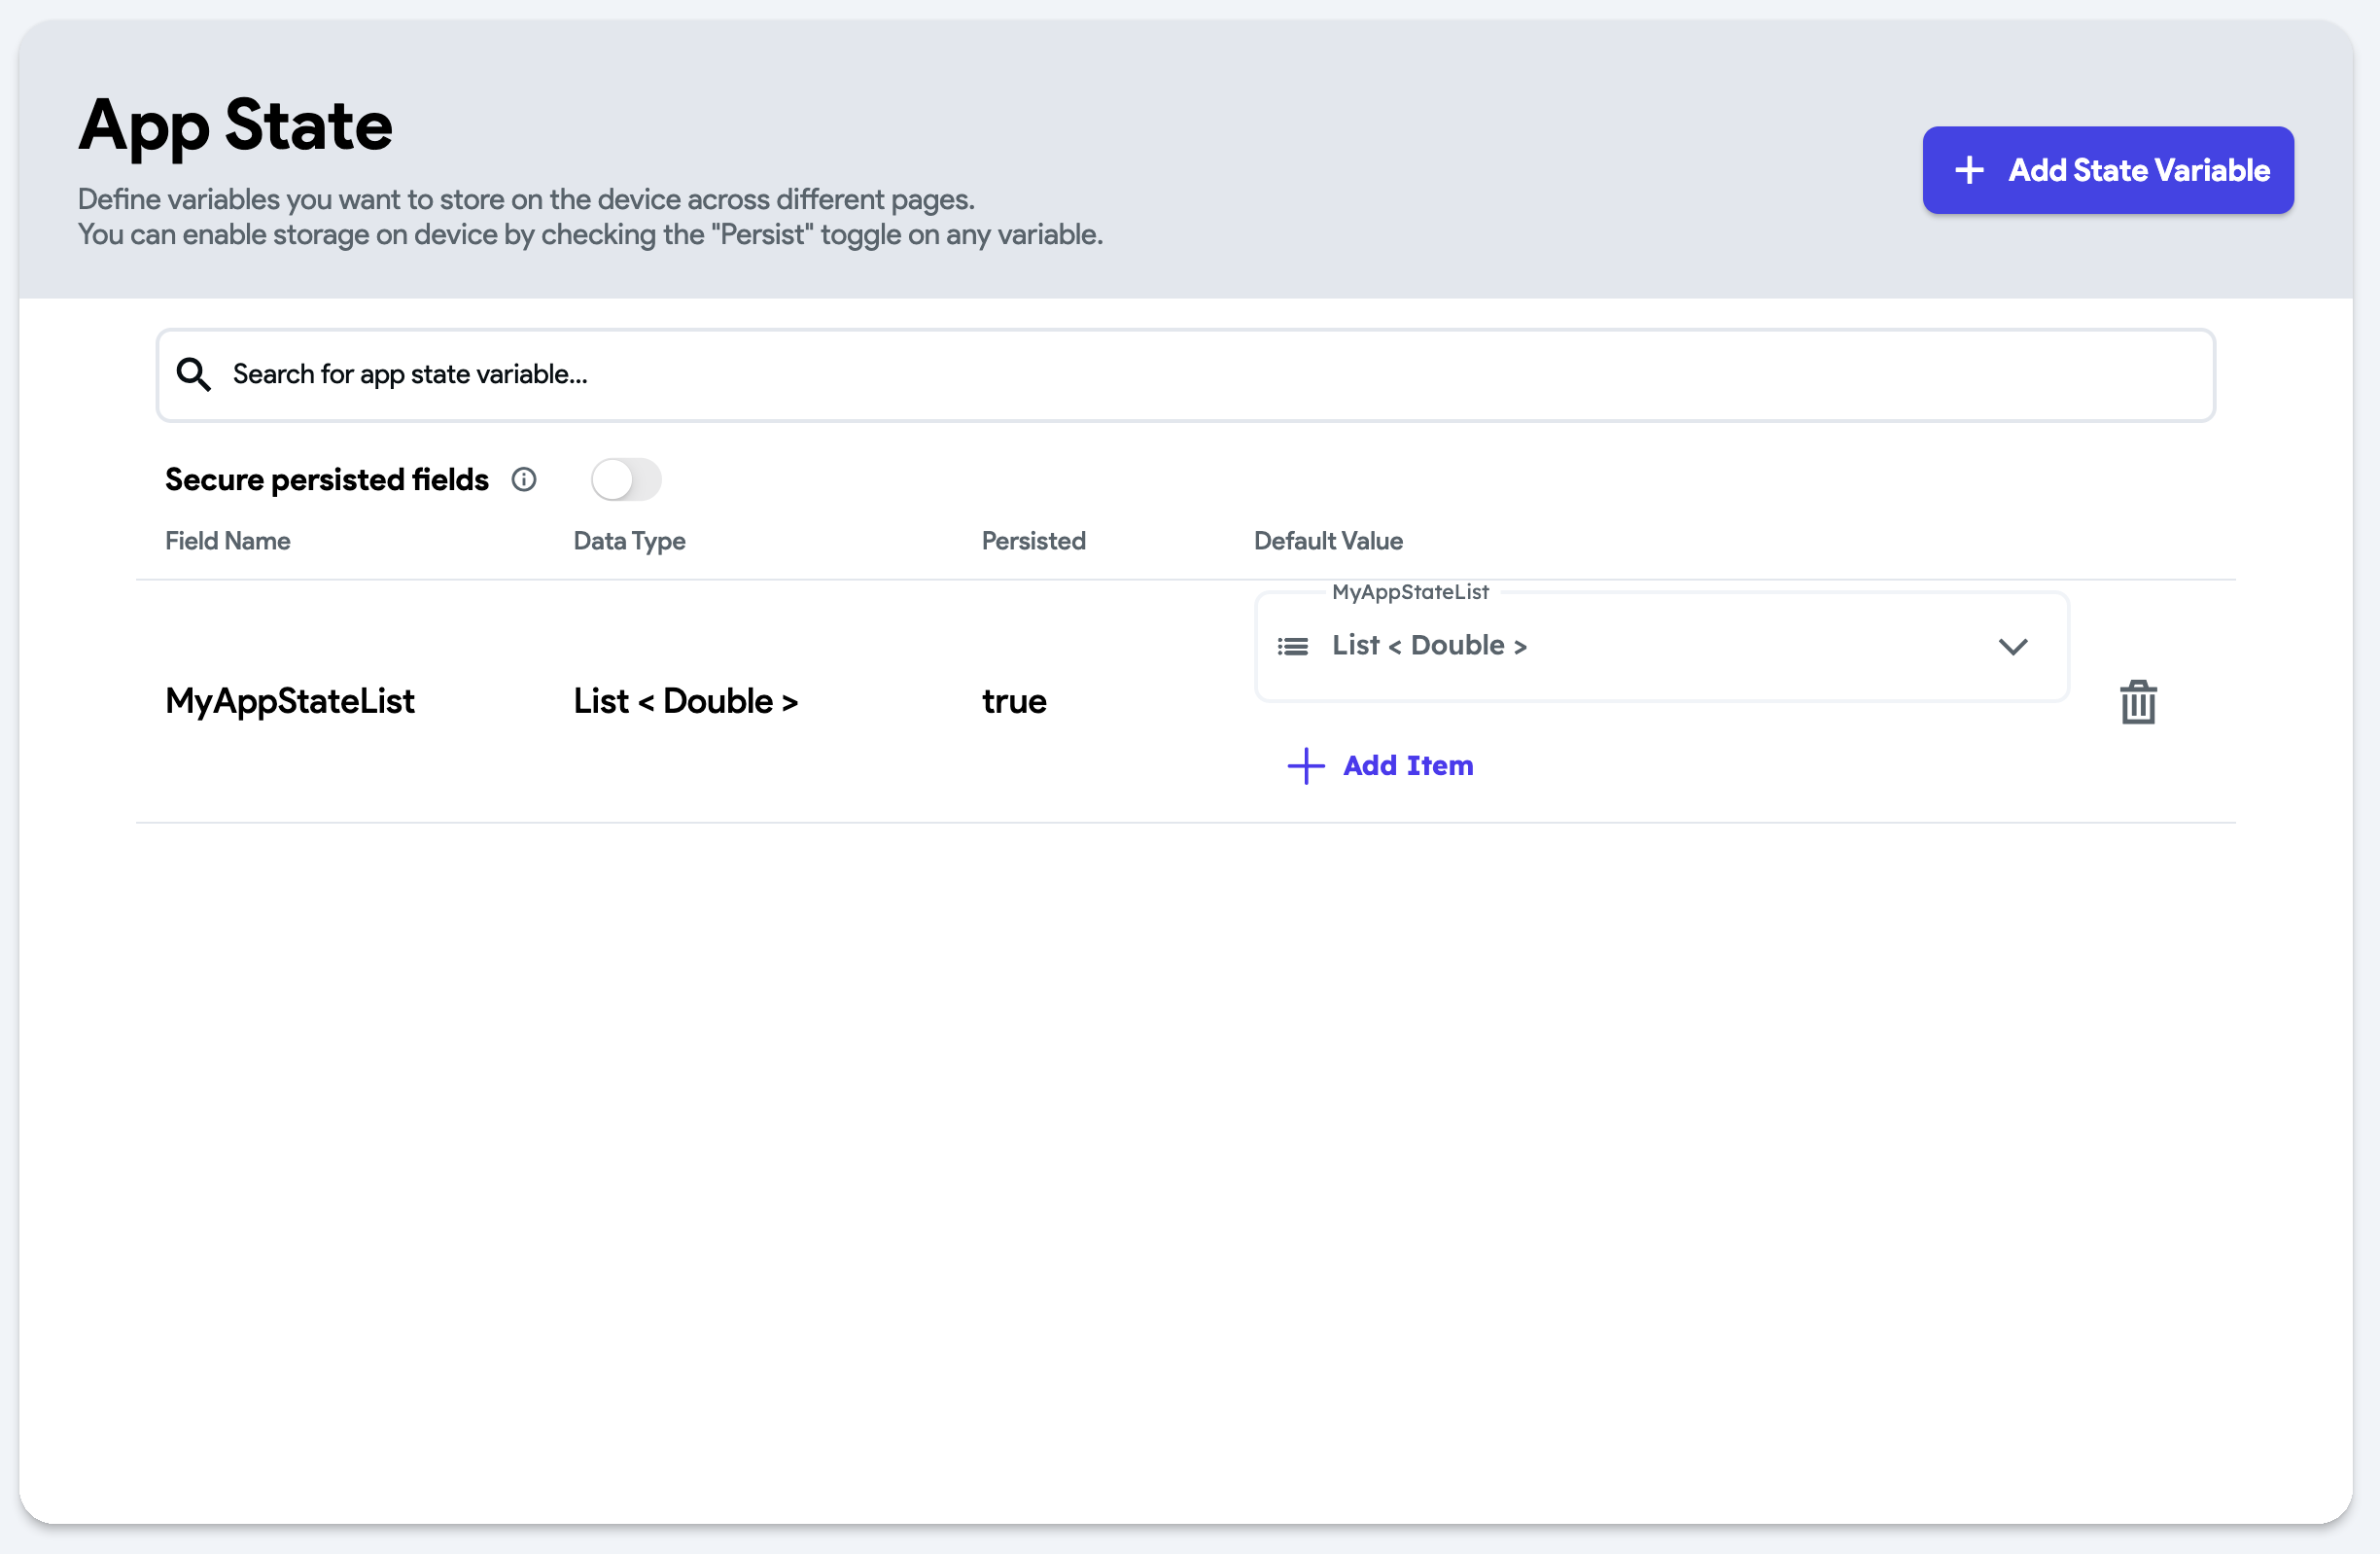Click the Default Value column header
2380x1554 pixels.
point(1328,541)
